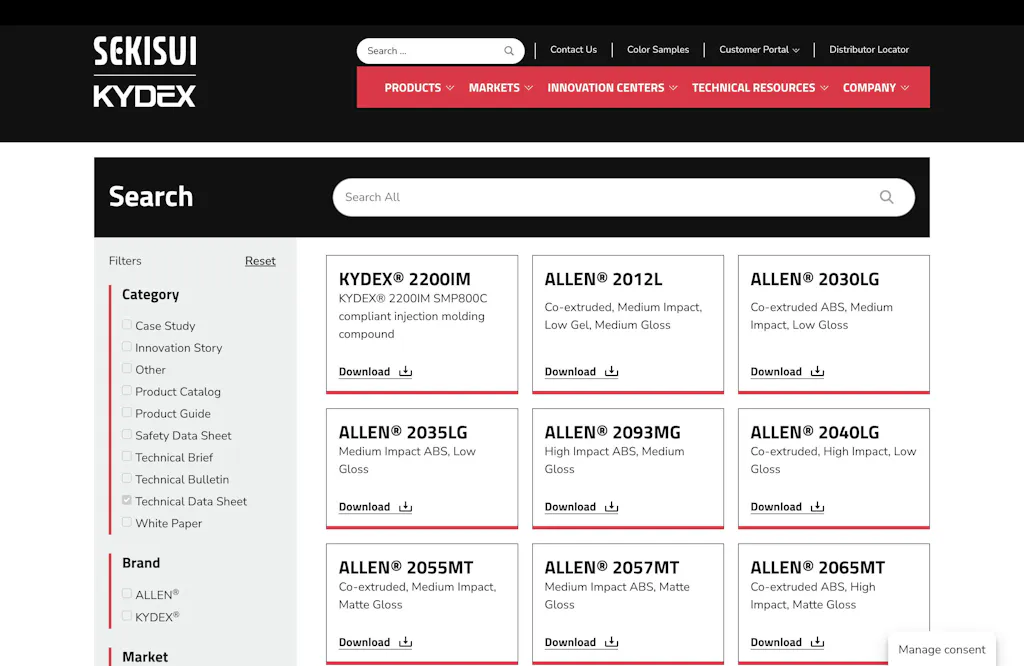Focus the Search All input field
This screenshot has height=666, width=1024.
coord(607,197)
